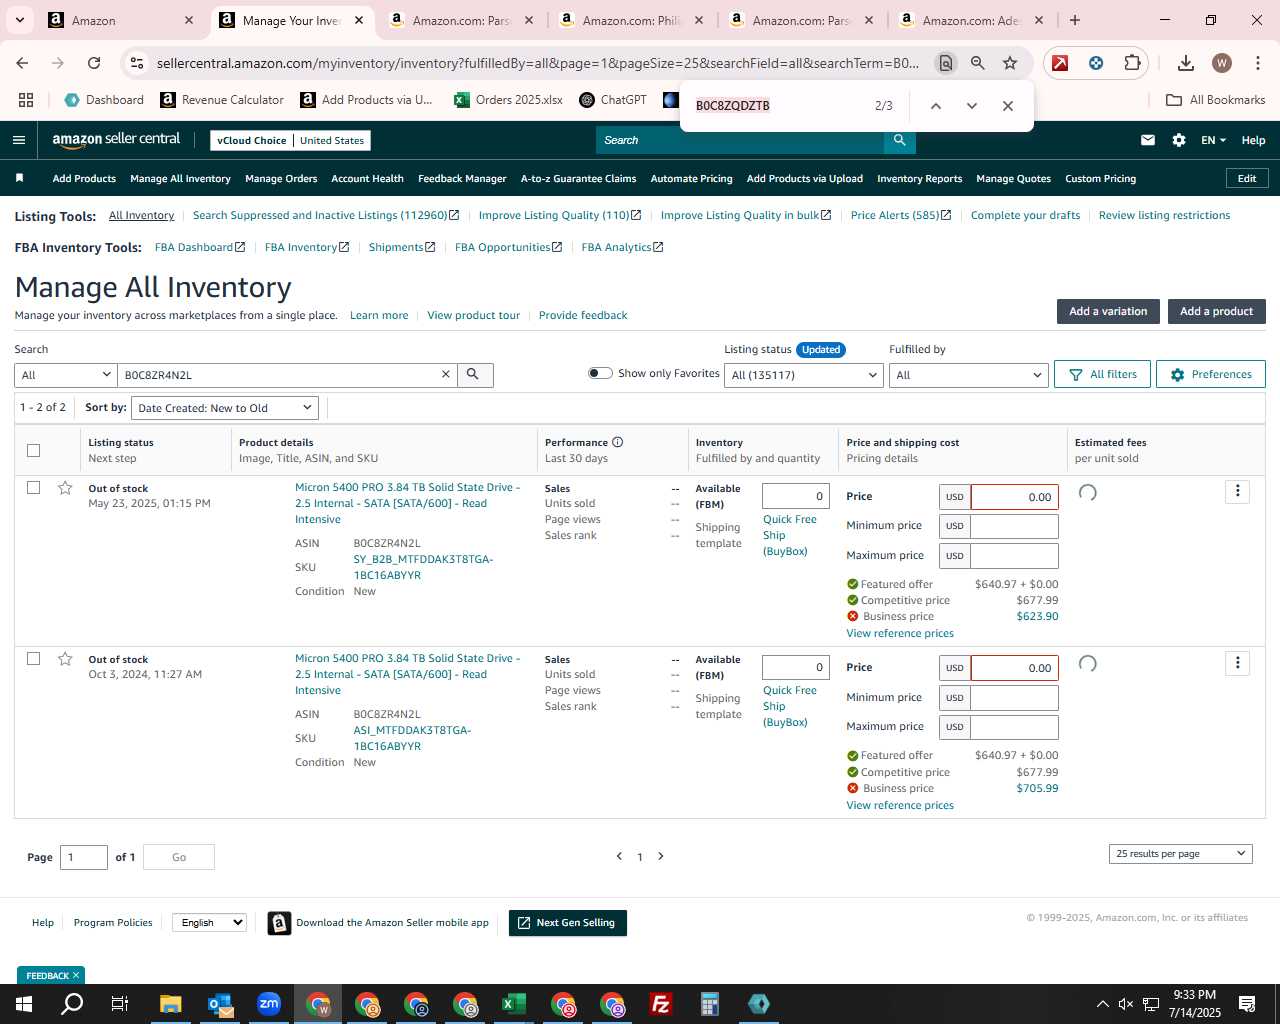This screenshot has height=1024, width=1280.
Task: Open the All filters button
Action: [x=1102, y=374]
